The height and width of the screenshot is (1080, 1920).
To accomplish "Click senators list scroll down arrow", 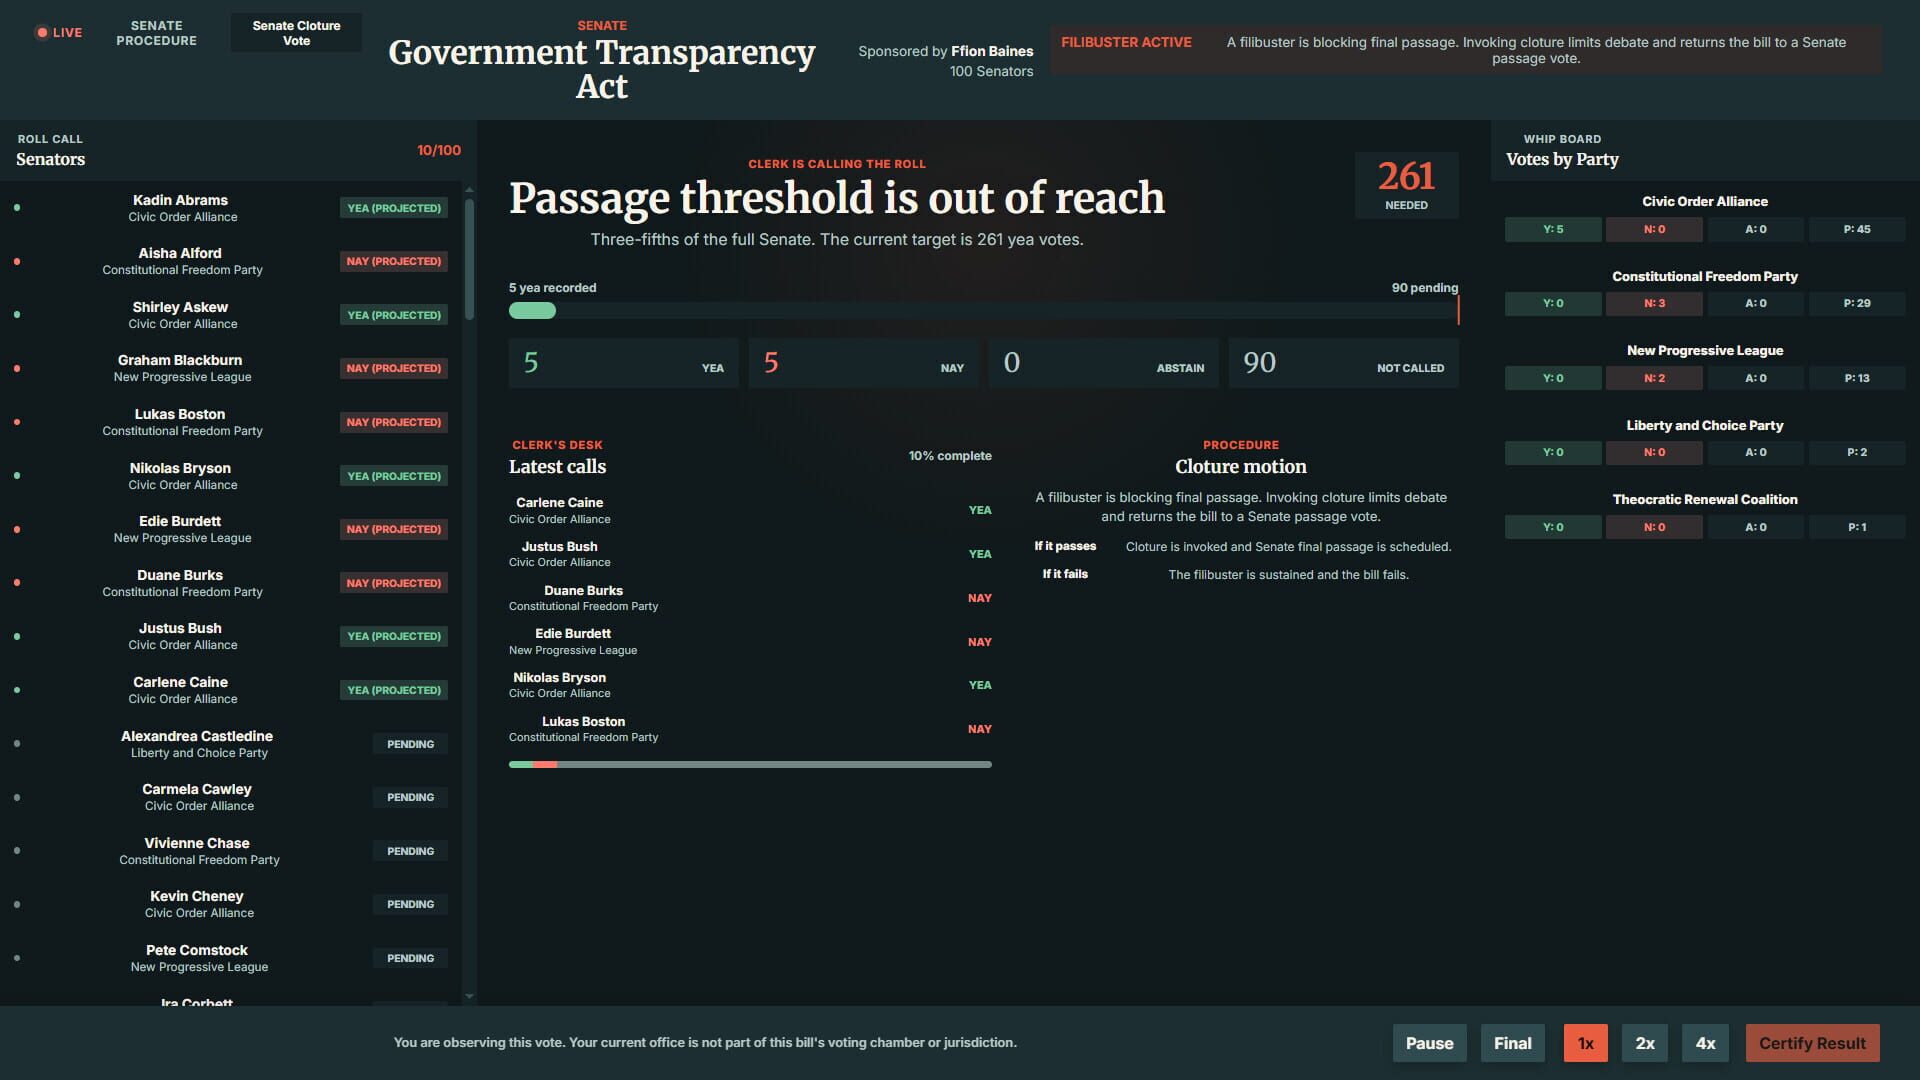I will click(x=469, y=996).
